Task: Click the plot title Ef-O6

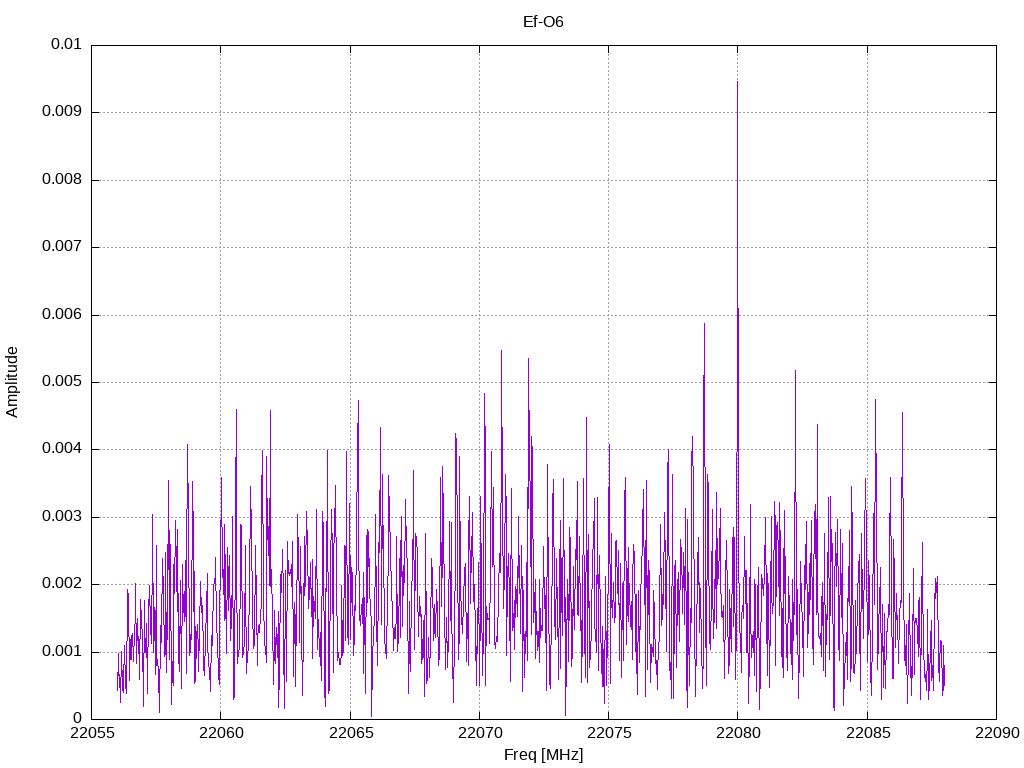Action: click(x=543, y=21)
